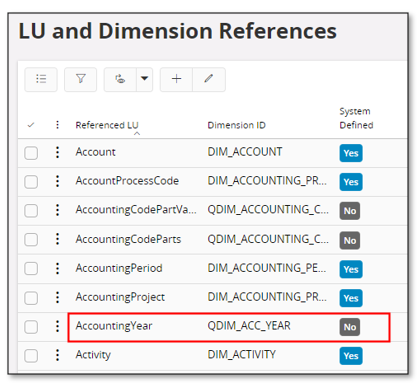Add a new record with plus icon
This screenshot has width=419, height=391.
click(176, 79)
